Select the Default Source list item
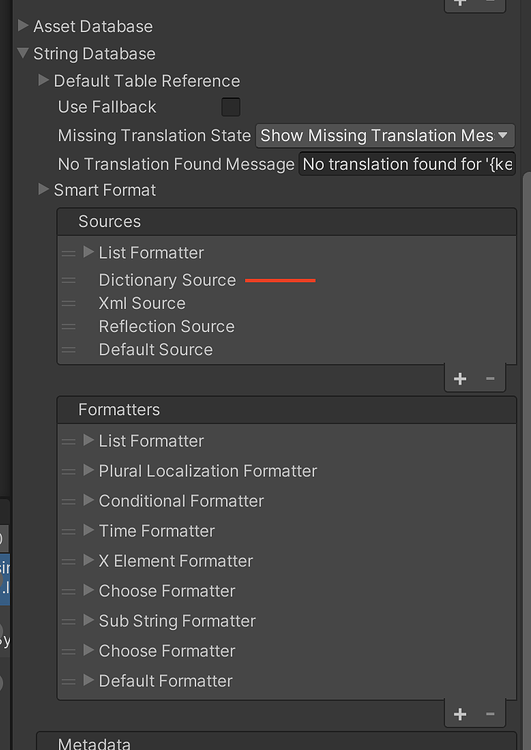 [x=155, y=350]
